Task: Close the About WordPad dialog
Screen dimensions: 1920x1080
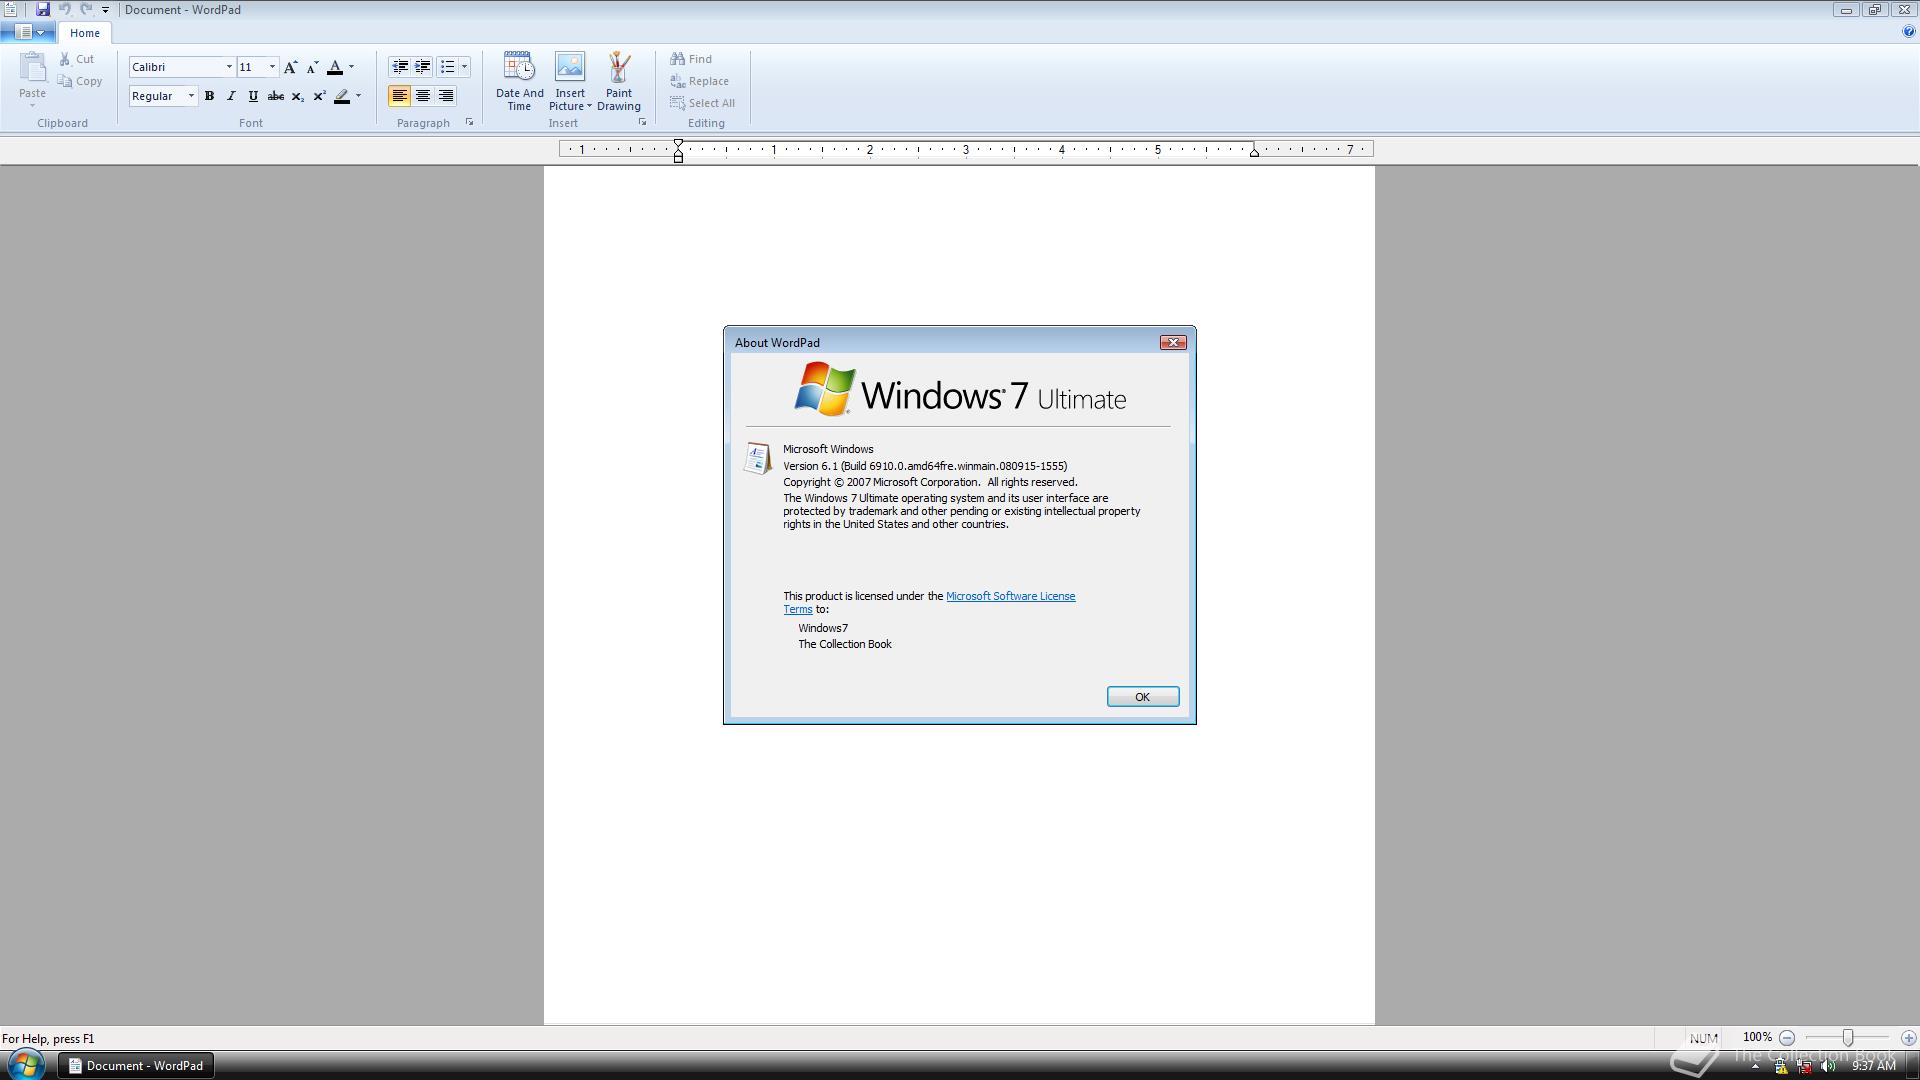Action: point(1172,342)
